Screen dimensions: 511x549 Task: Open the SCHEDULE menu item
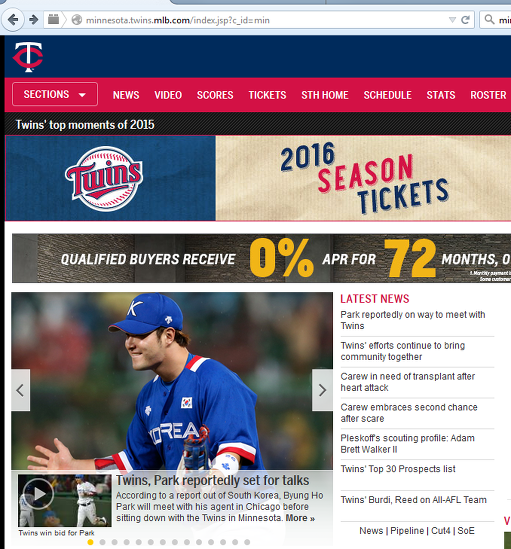coord(387,95)
